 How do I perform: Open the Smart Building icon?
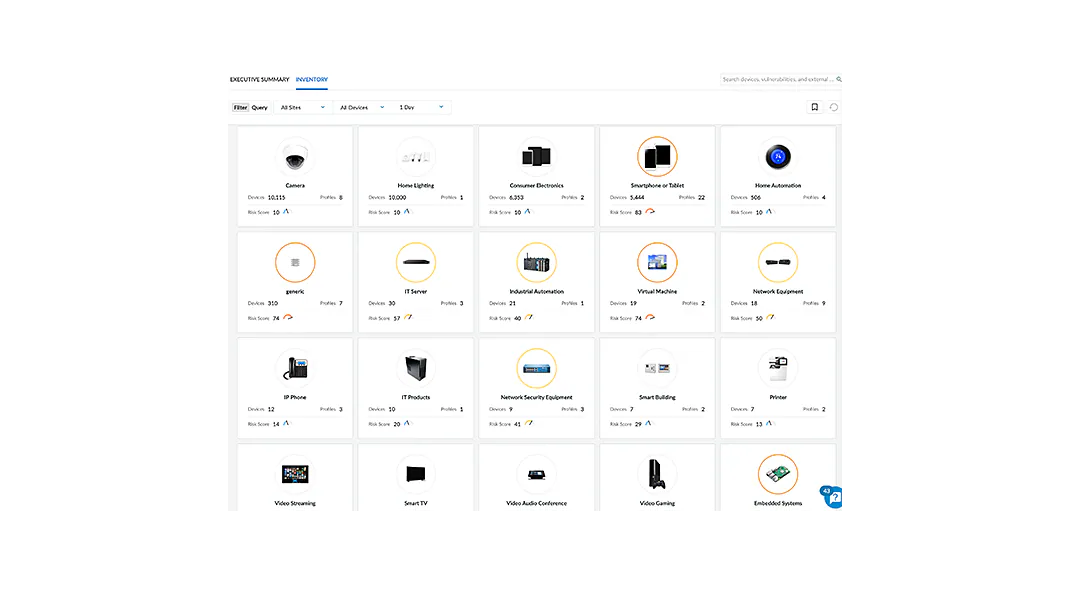click(657, 368)
